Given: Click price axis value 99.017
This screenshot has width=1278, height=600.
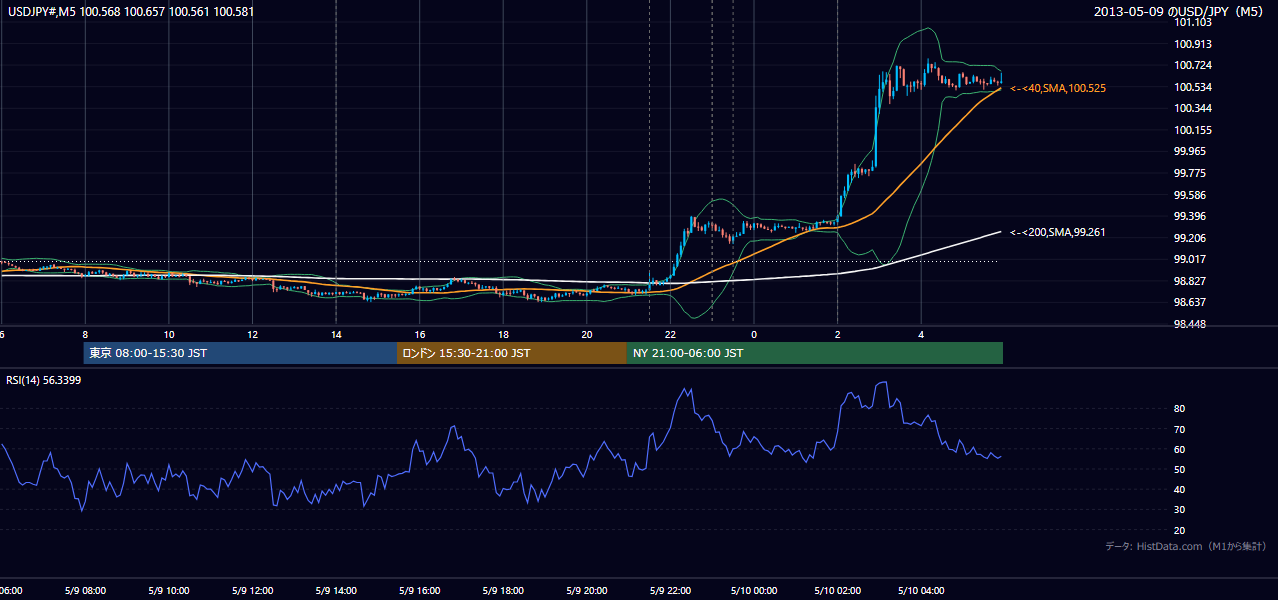Looking at the screenshot, I should [x=1190, y=260].
